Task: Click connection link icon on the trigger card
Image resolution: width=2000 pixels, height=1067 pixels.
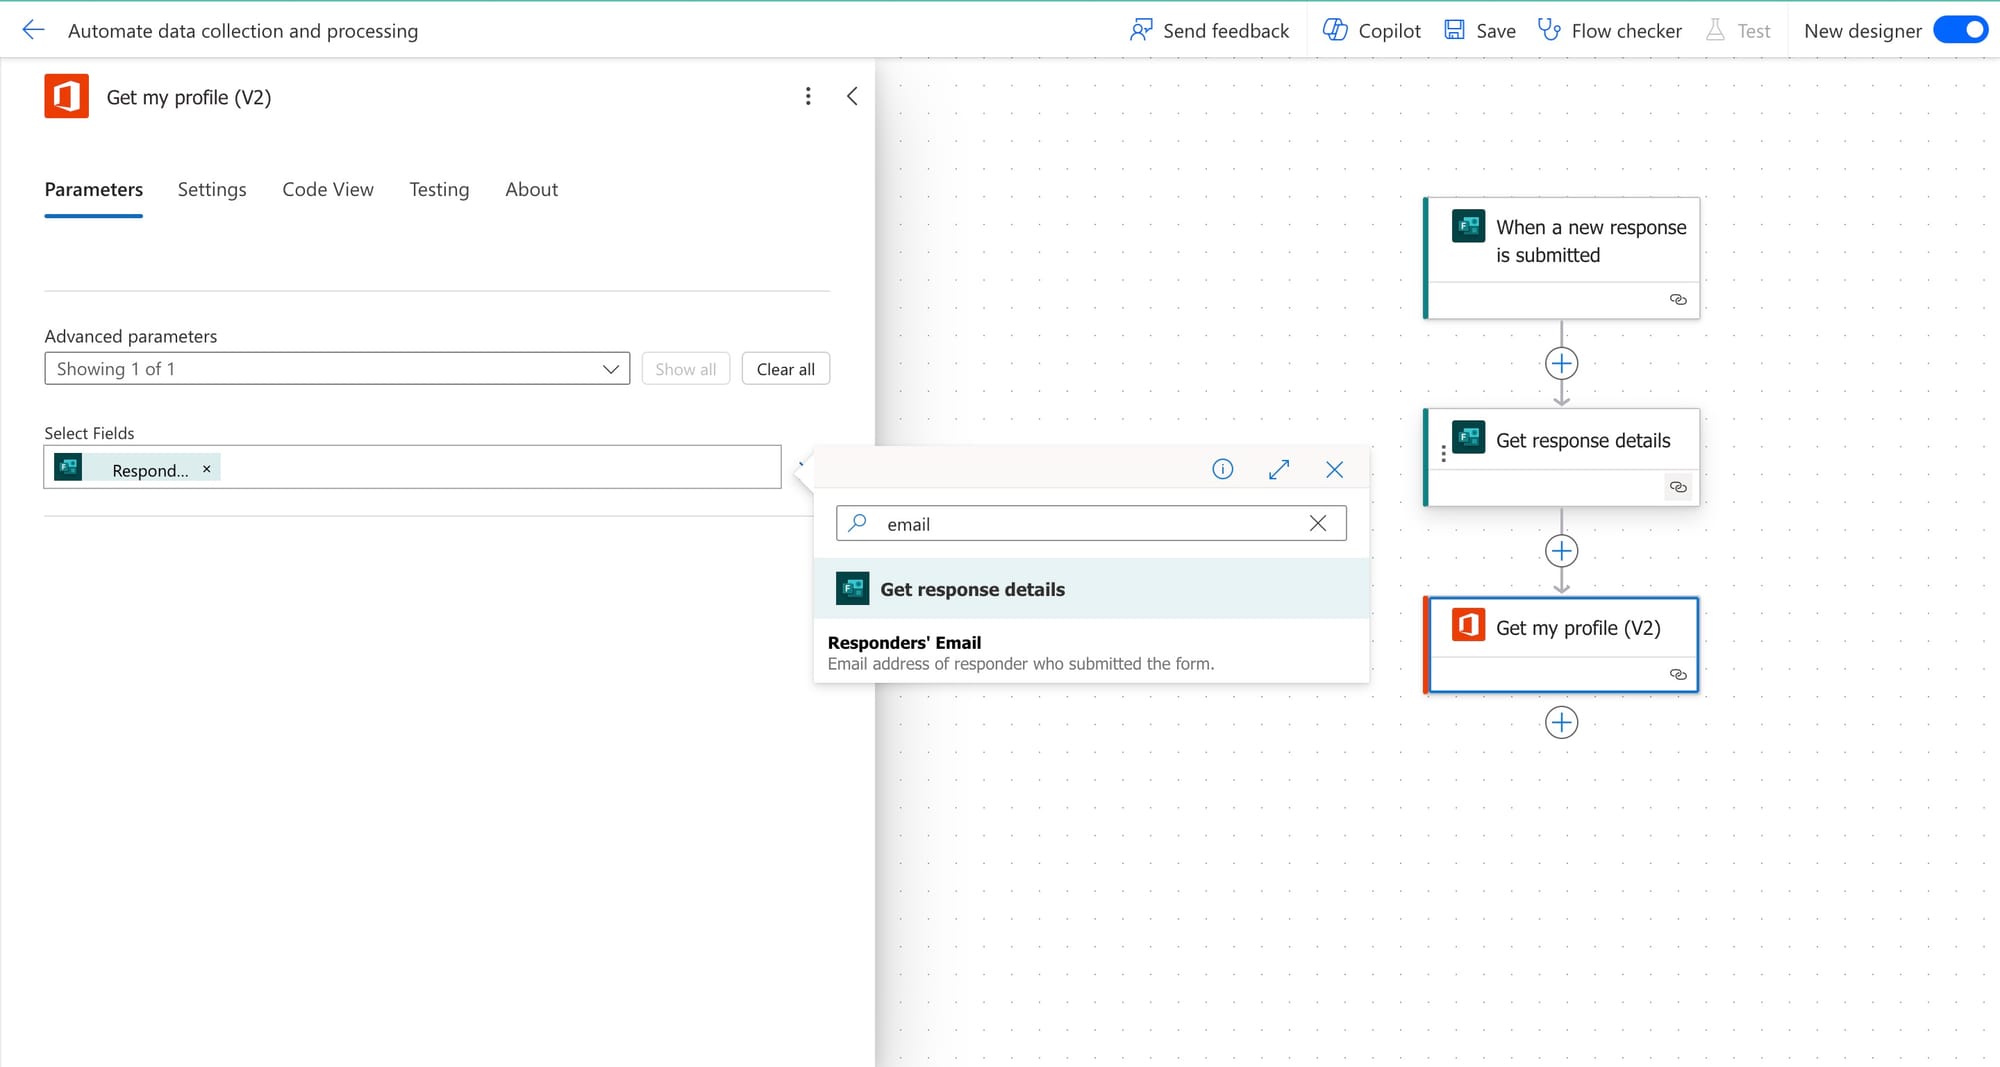Action: (x=1678, y=300)
